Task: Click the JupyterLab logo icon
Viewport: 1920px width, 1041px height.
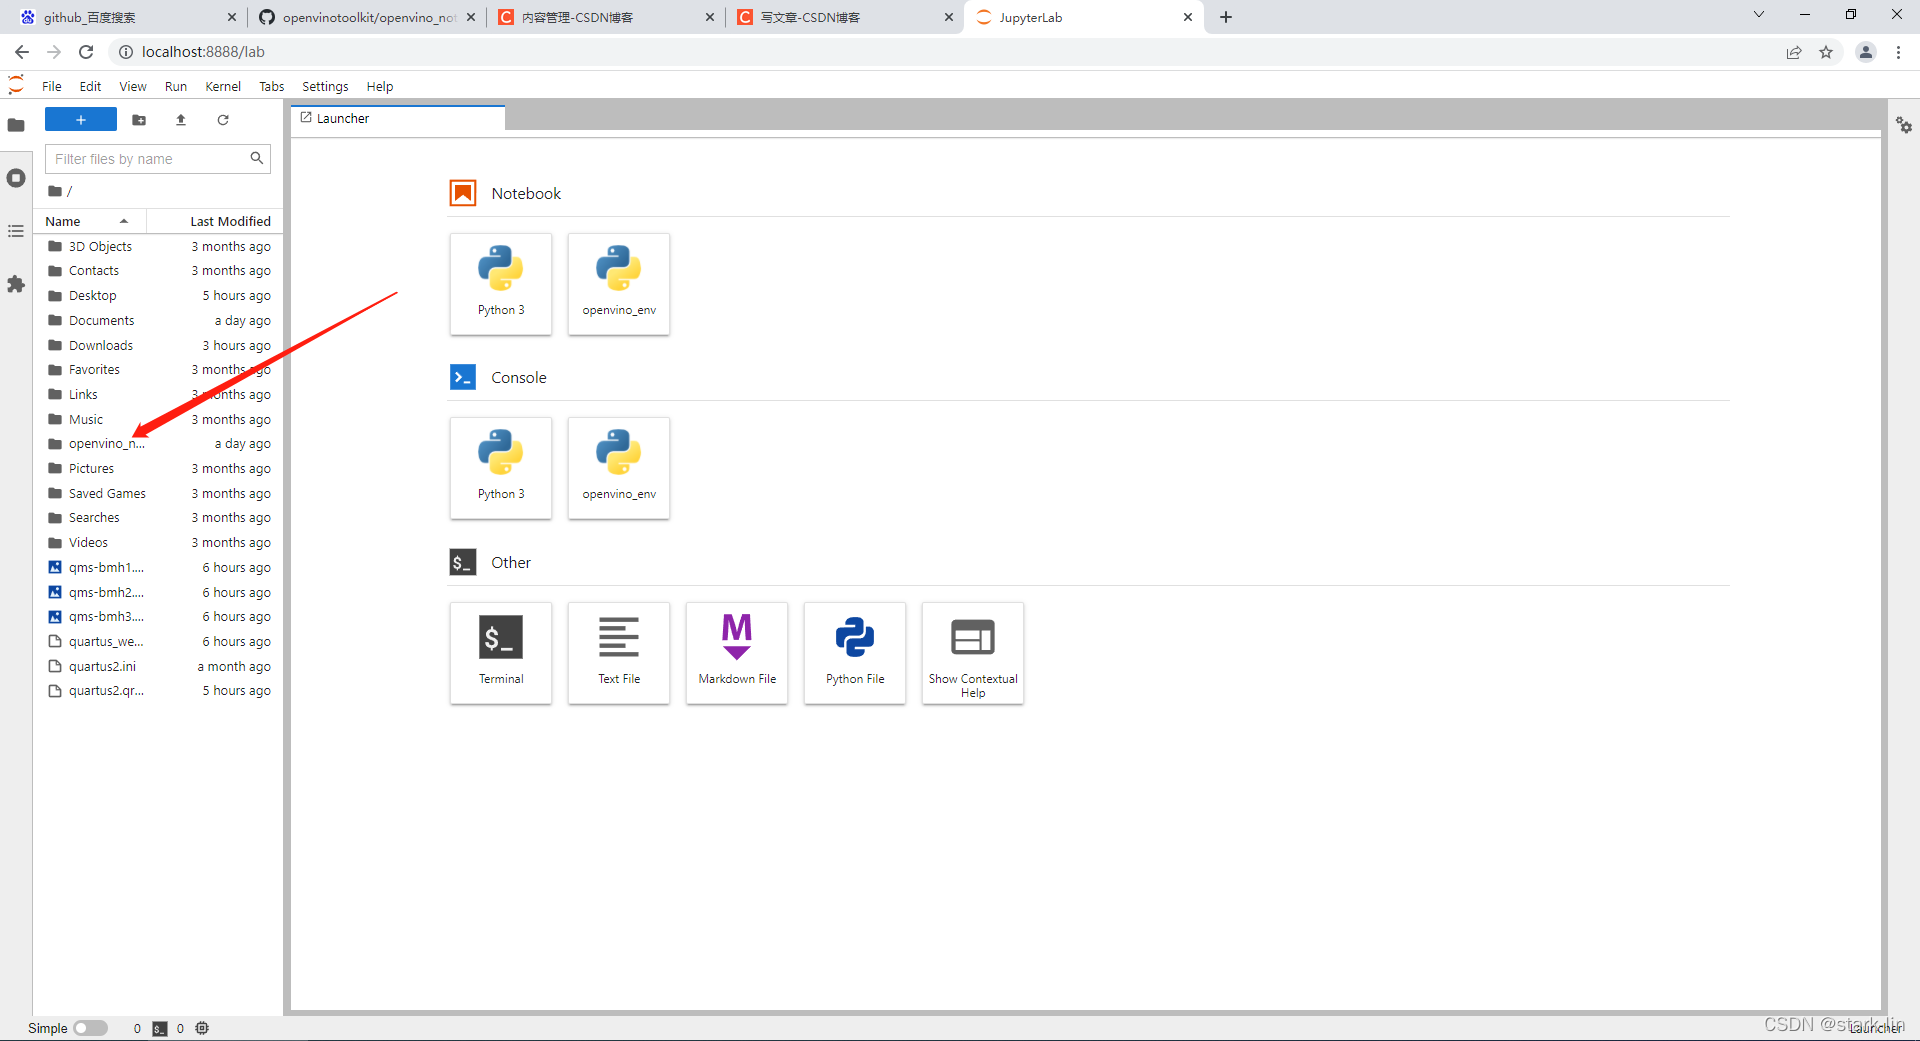Action: point(16,85)
